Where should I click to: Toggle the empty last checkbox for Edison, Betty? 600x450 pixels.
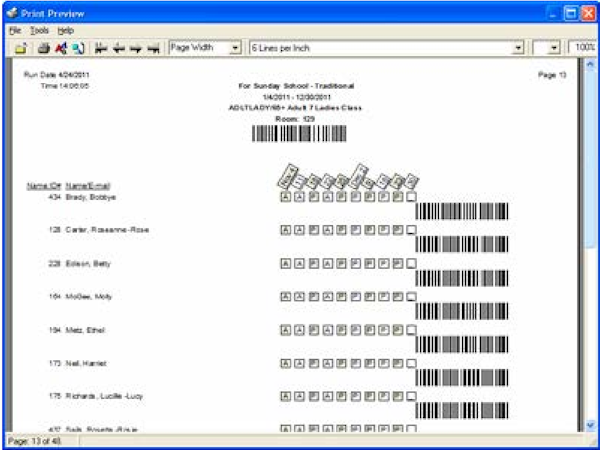tap(411, 264)
